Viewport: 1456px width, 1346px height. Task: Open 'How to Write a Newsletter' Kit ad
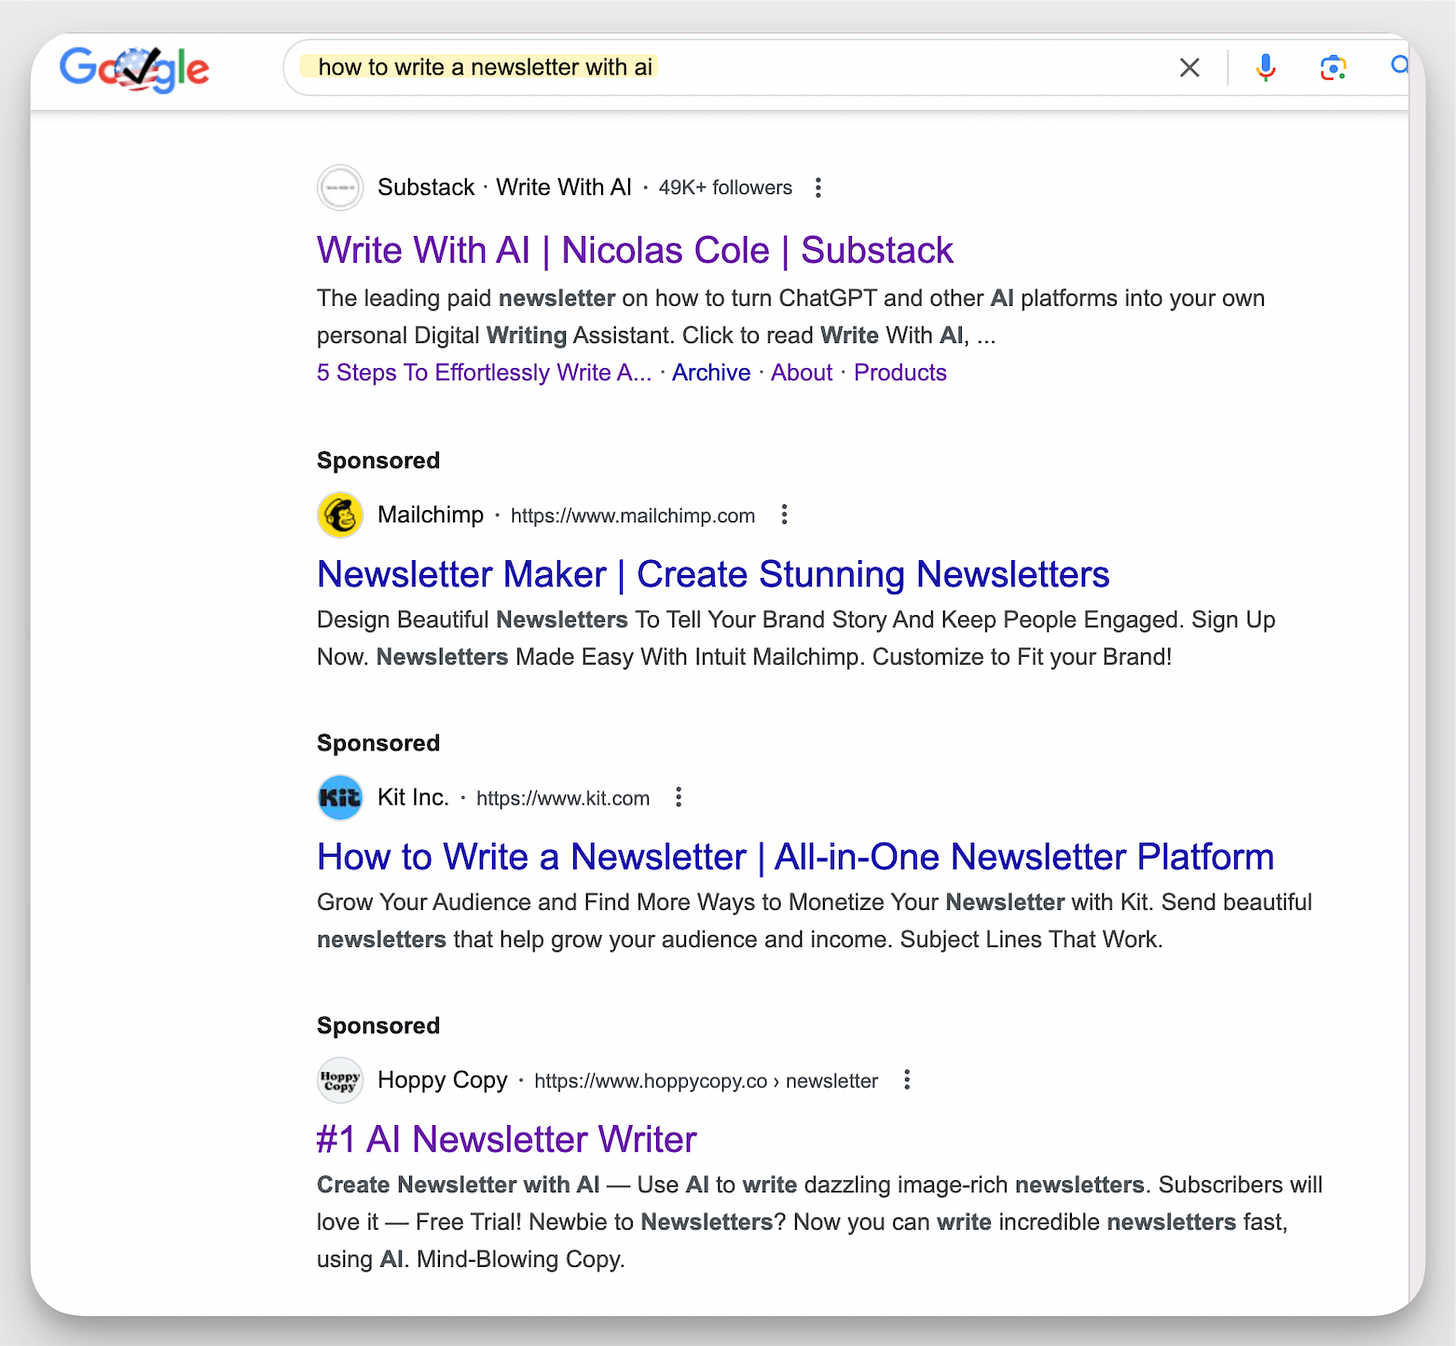[795, 857]
